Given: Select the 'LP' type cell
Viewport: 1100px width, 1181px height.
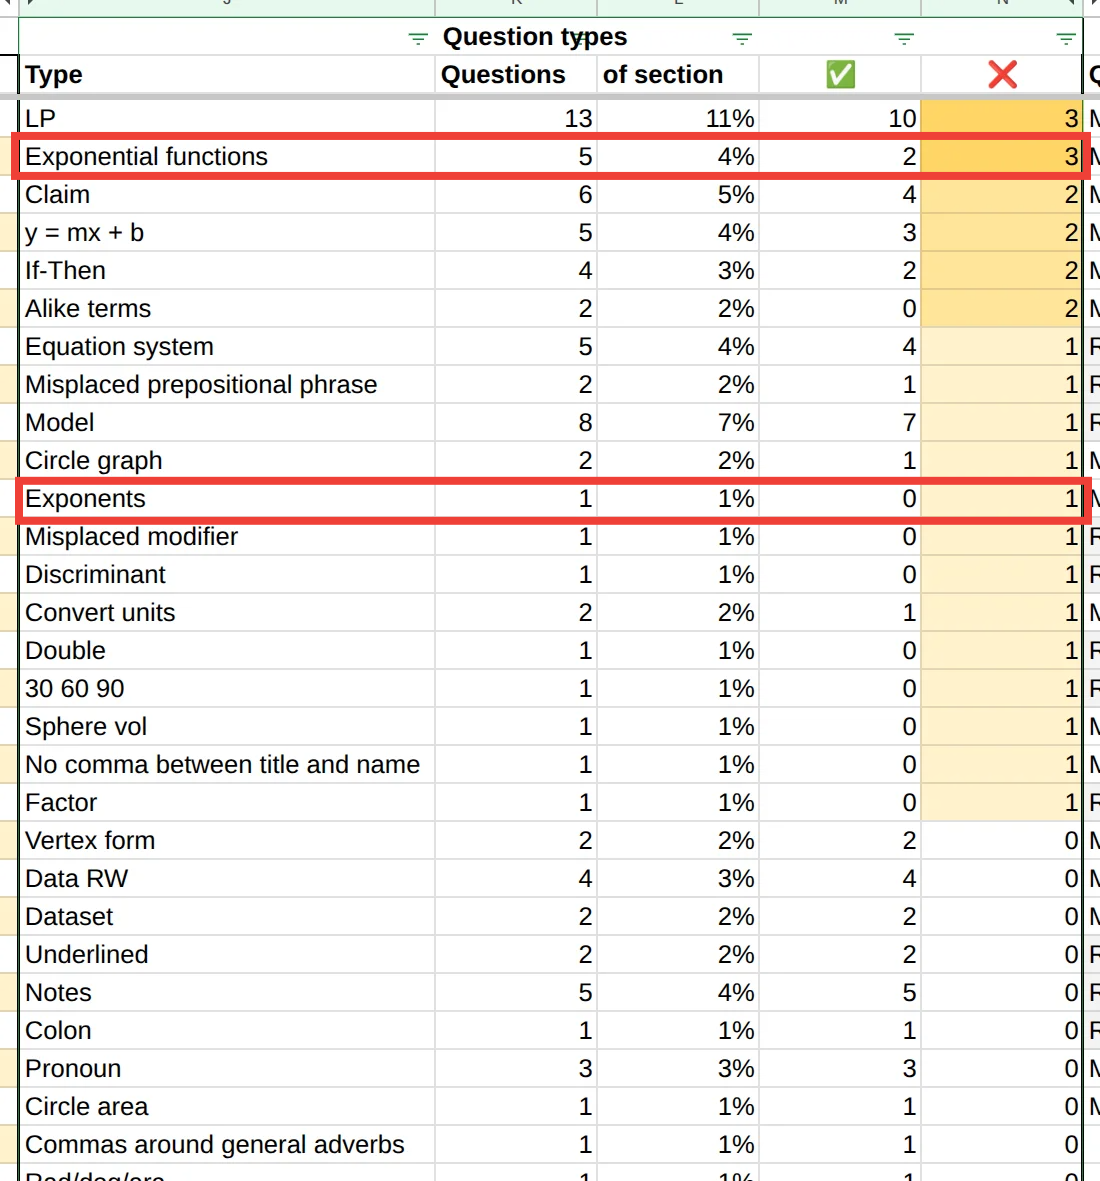Looking at the screenshot, I should tap(227, 118).
